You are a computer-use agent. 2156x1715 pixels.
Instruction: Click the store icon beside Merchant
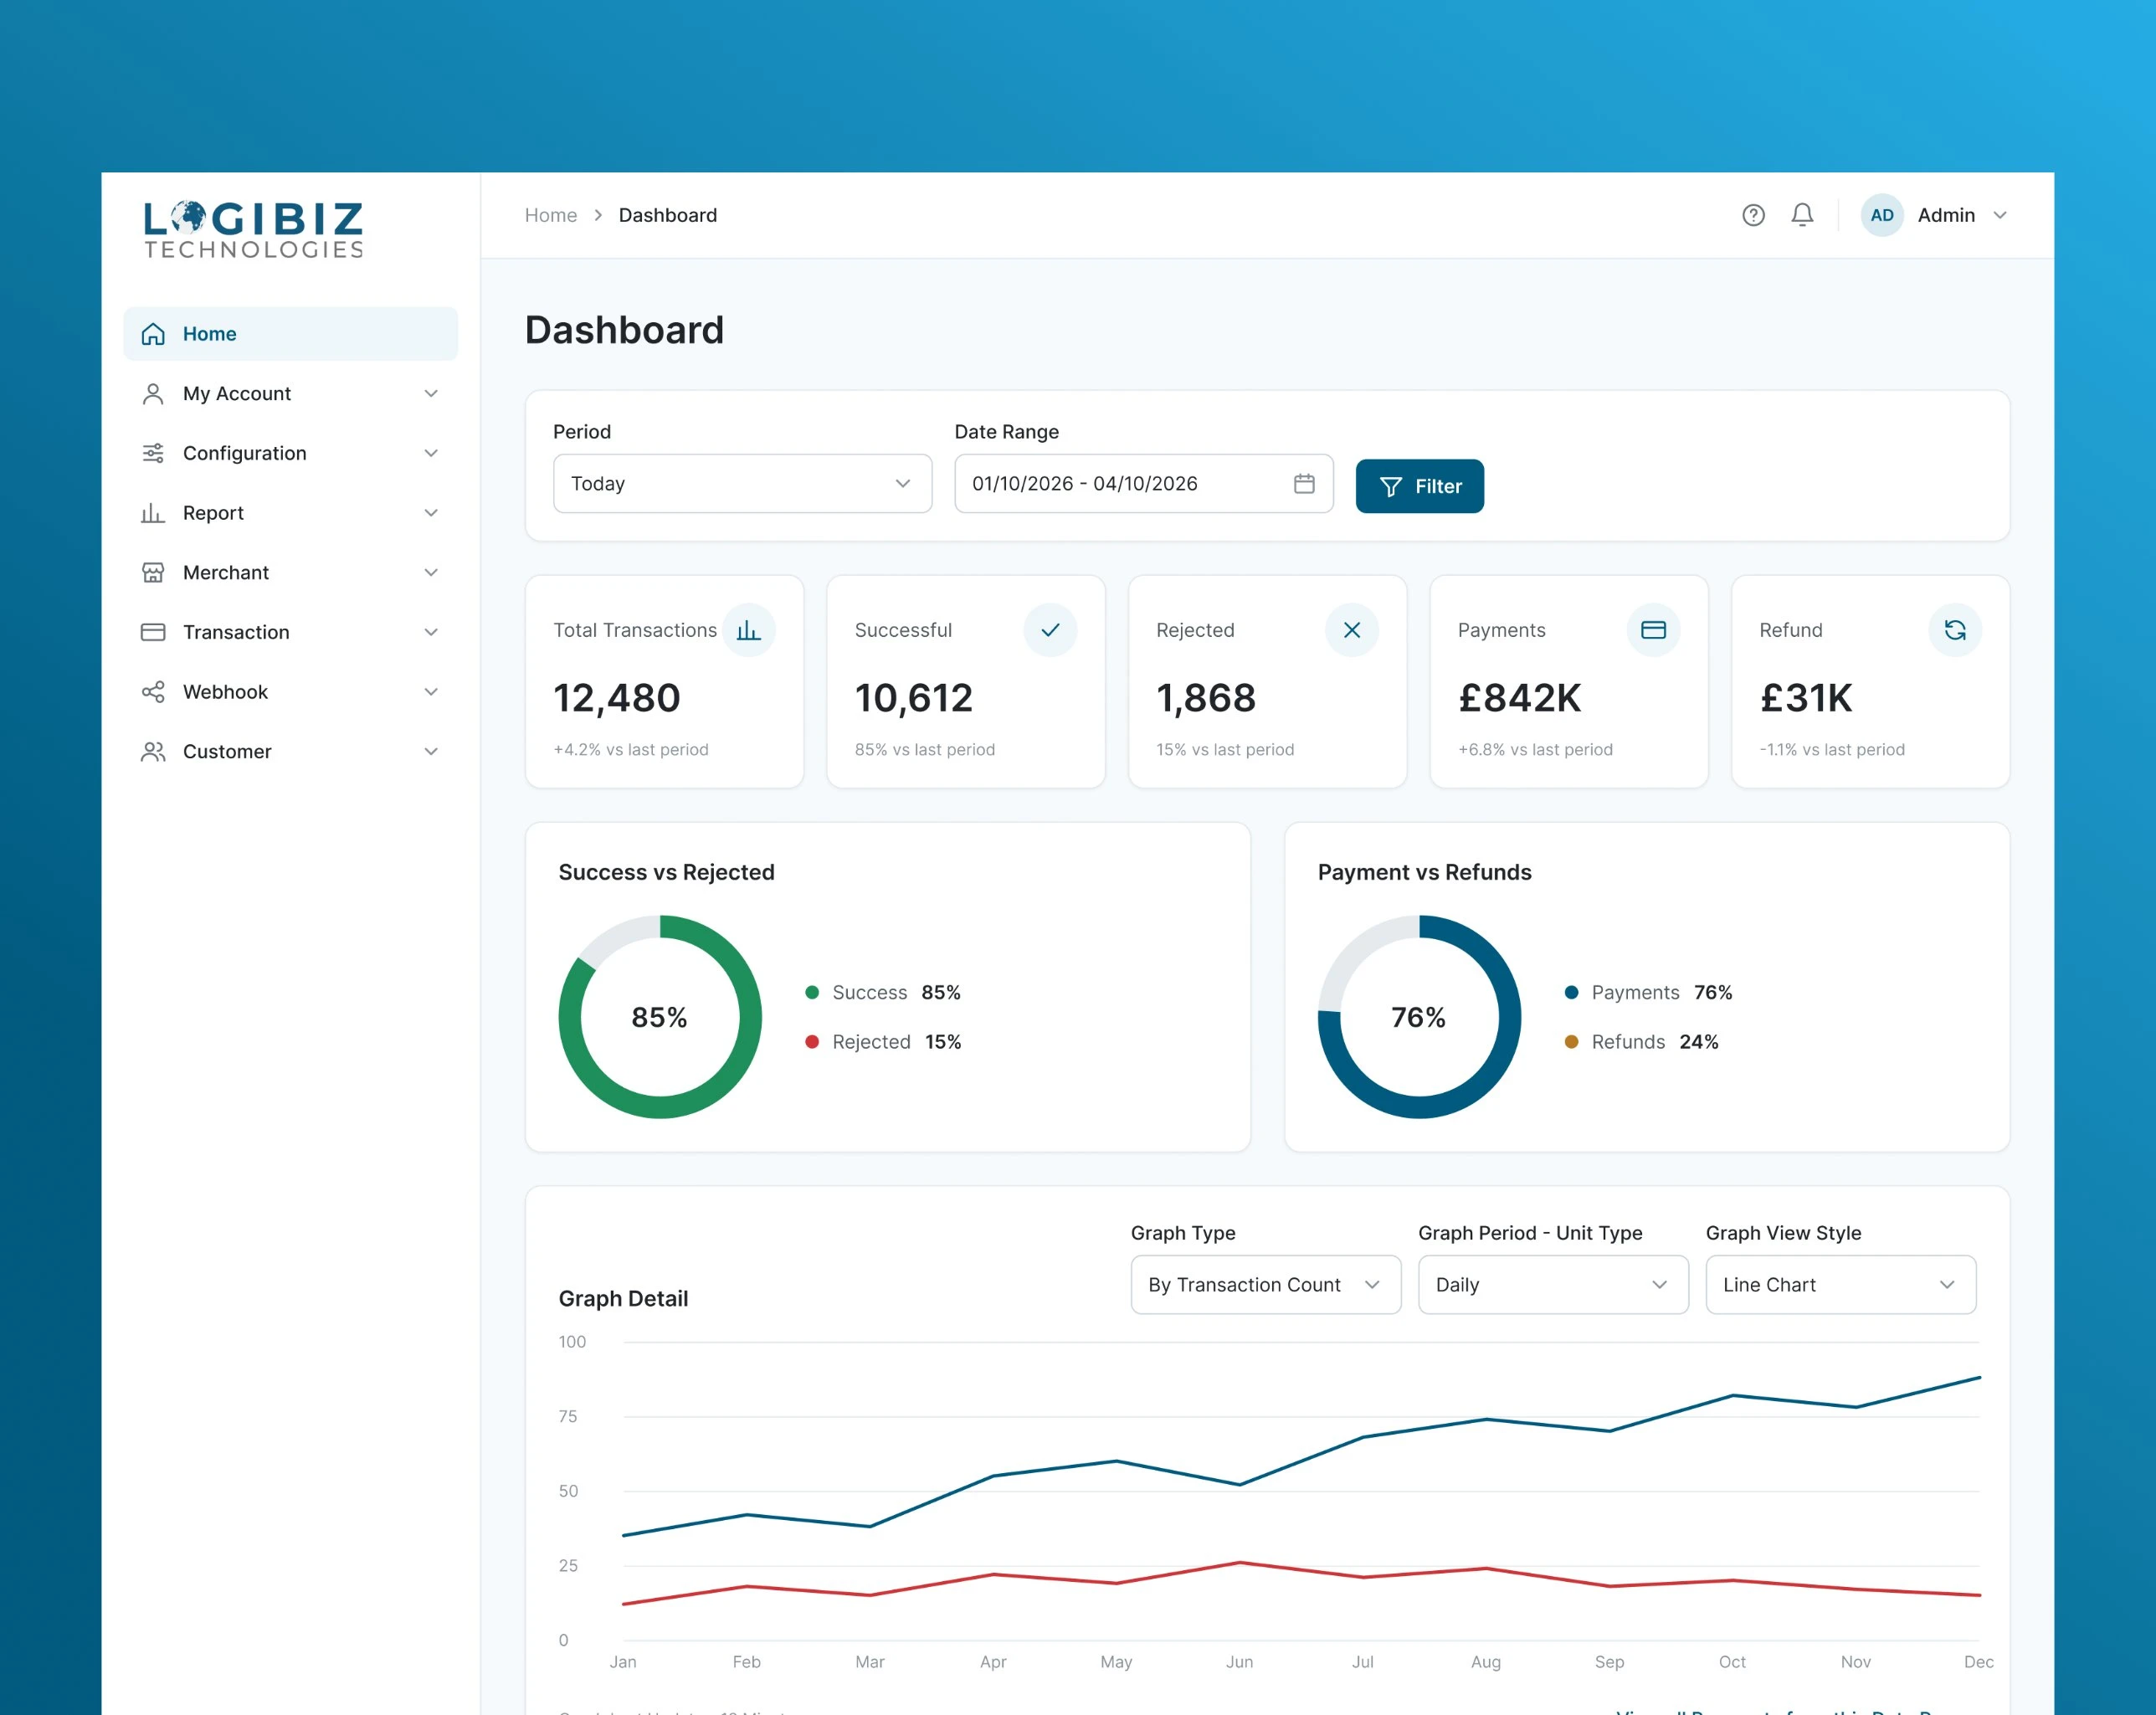tap(153, 572)
